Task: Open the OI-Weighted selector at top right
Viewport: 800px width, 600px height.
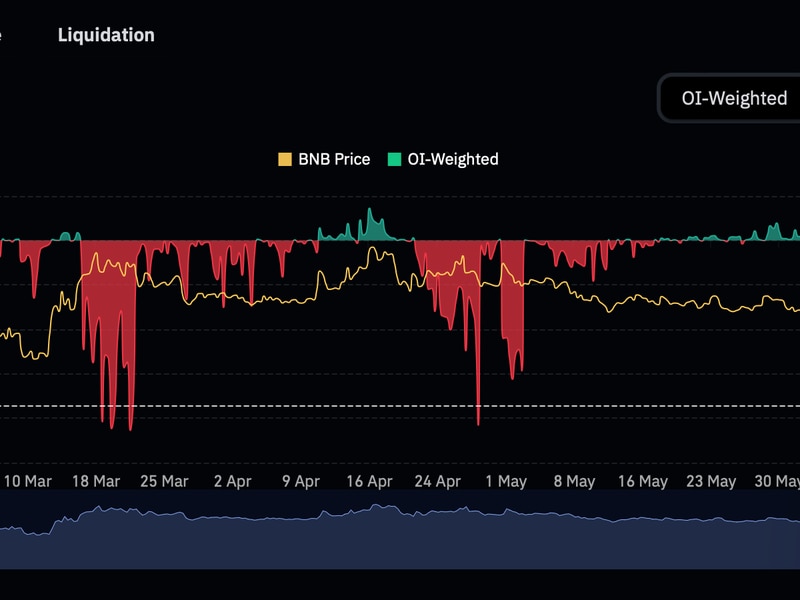Action: click(734, 99)
